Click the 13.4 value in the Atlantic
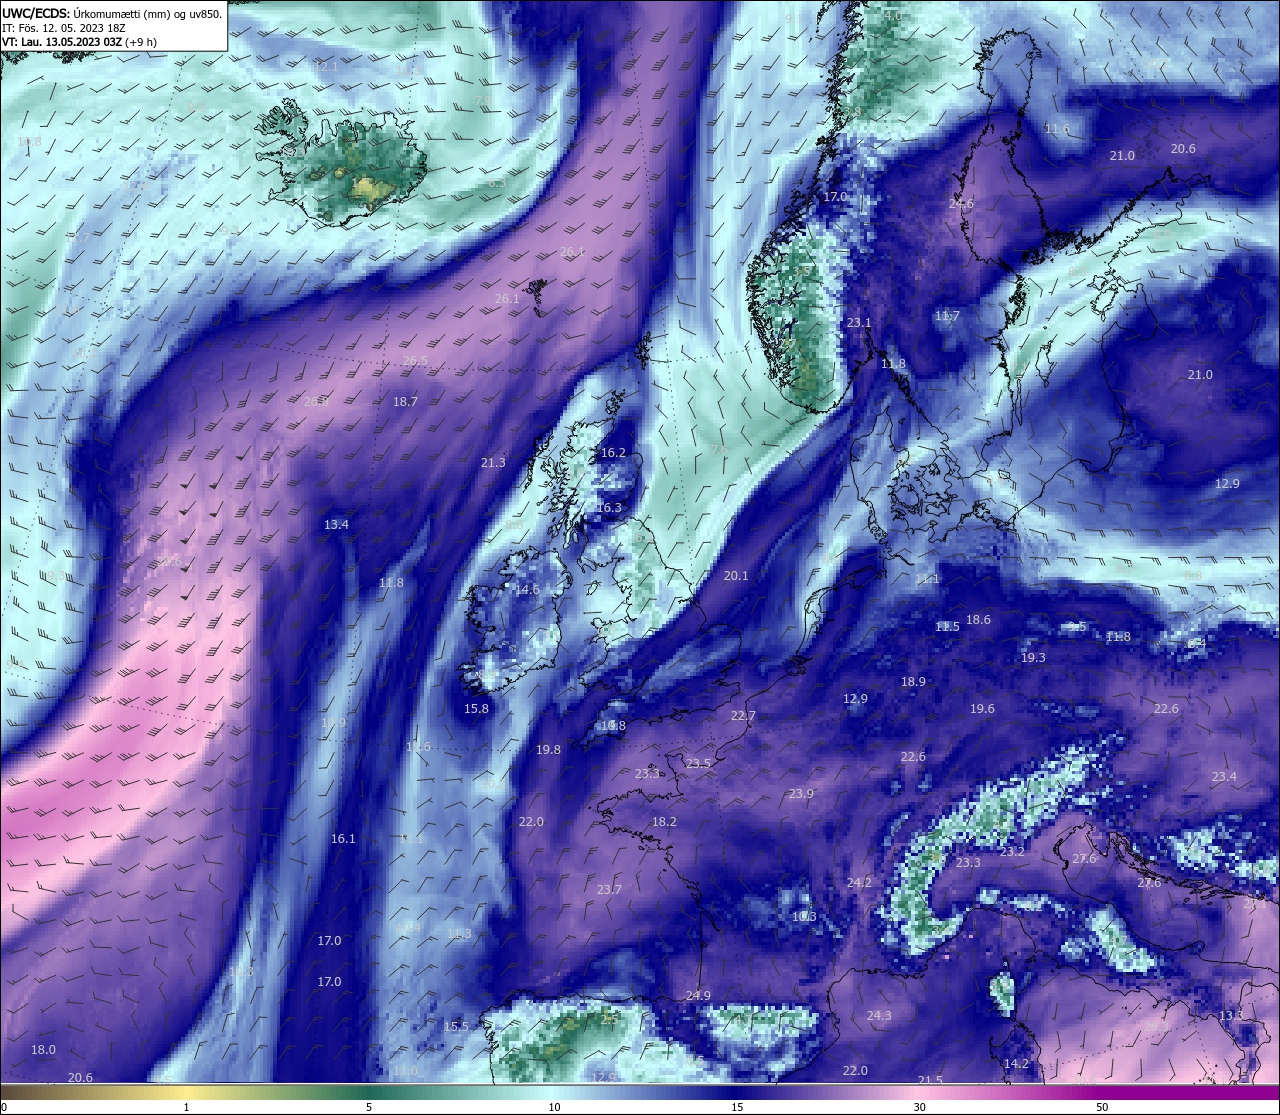Image resolution: width=1280 pixels, height=1115 pixels. coord(336,525)
